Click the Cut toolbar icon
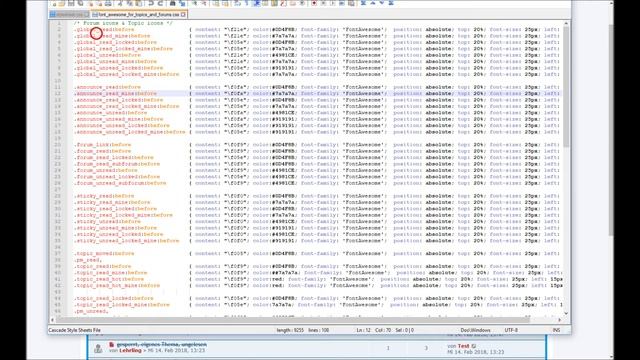This screenshot has height=360, width=640. click(x=120, y=3)
